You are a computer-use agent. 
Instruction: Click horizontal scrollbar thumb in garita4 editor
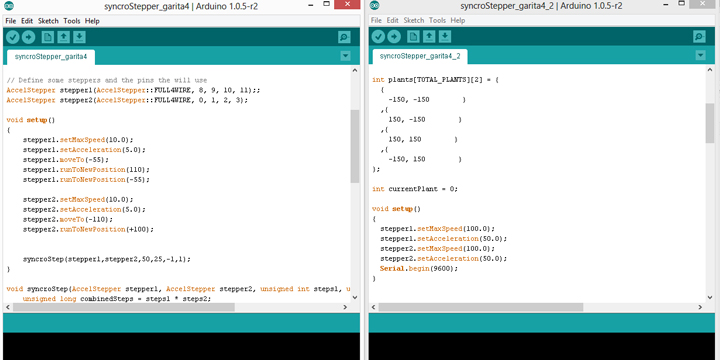(x=124, y=307)
